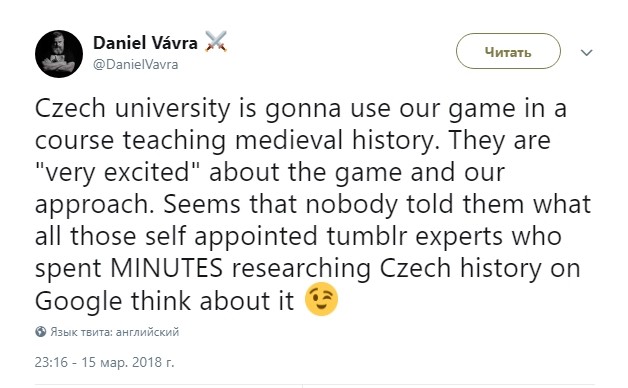Open Daniel Vávra's profile avatar photo
The image size is (628, 388).
(x=59, y=54)
